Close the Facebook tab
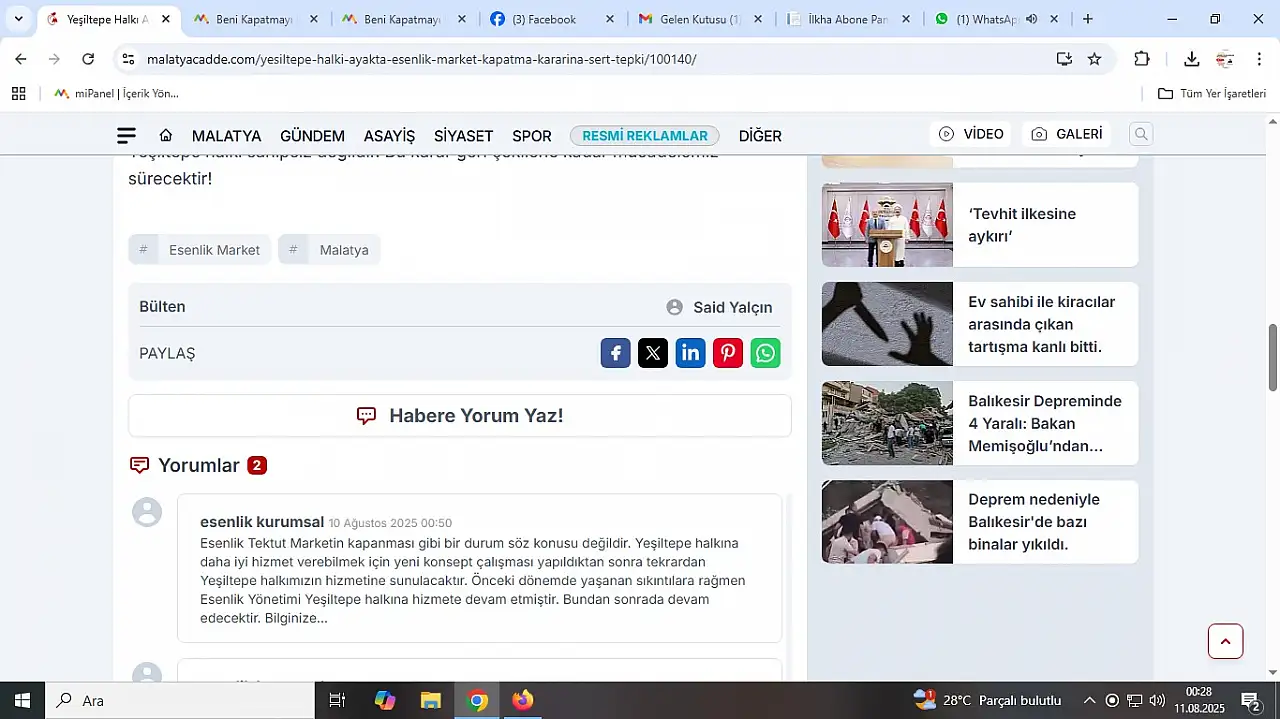The image size is (1280, 719). (609, 19)
